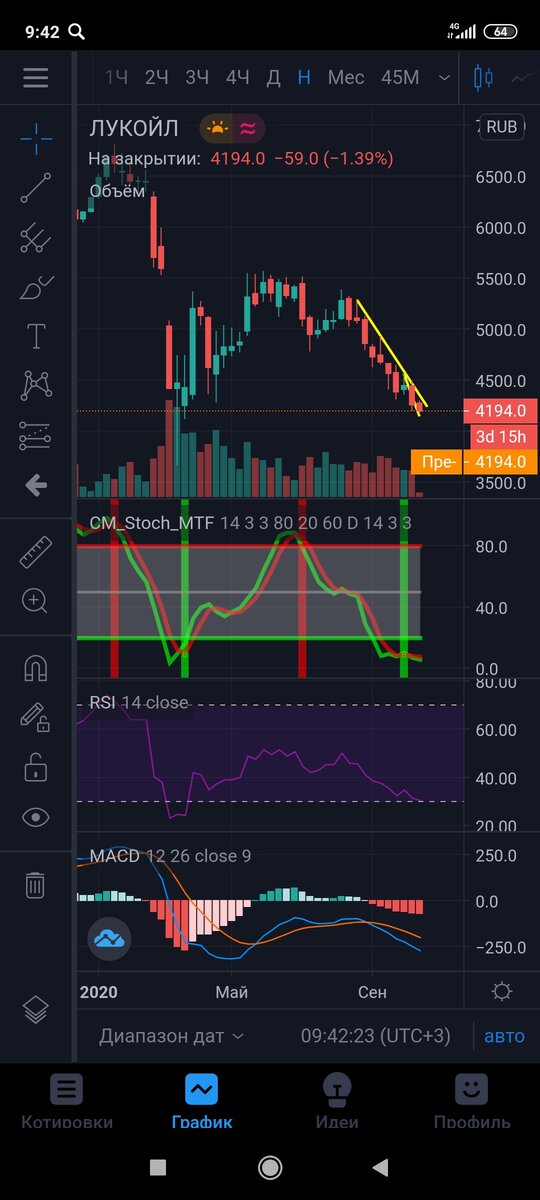Toggle the авто scale button
Viewport: 540px width, 1200px height.
click(504, 1036)
